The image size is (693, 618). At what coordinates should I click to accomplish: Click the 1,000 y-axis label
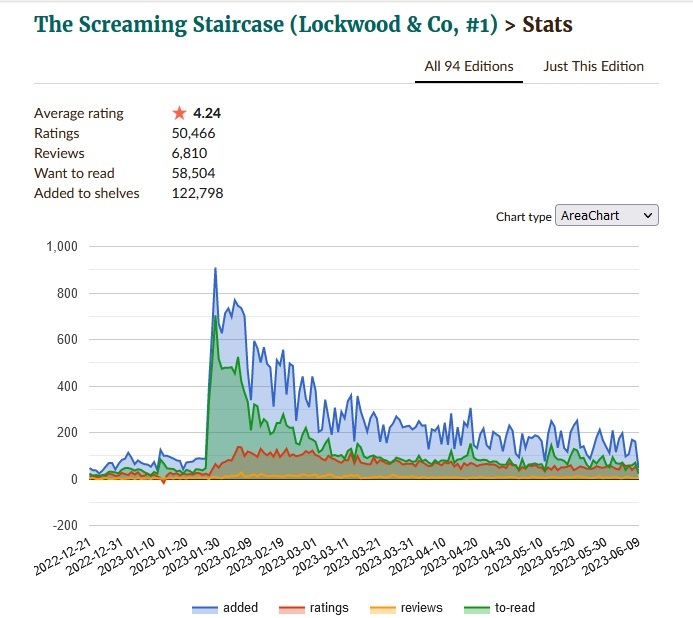coord(62,247)
